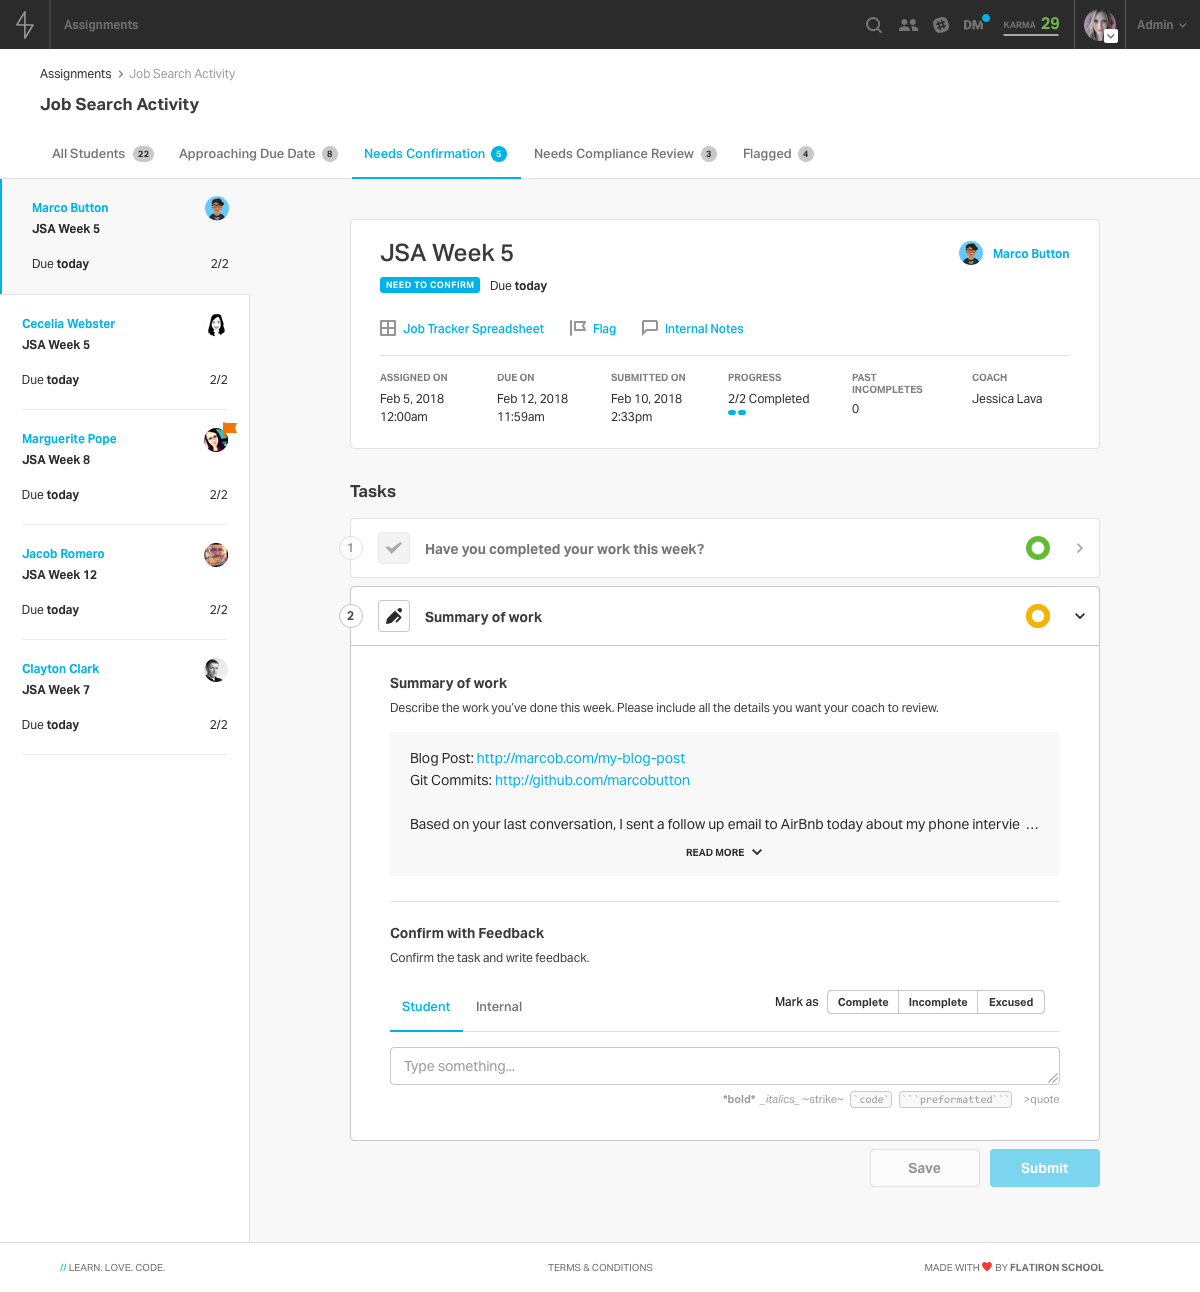Switch to the Internal feedback tab
The width and height of the screenshot is (1200, 1292).
[x=499, y=1007]
